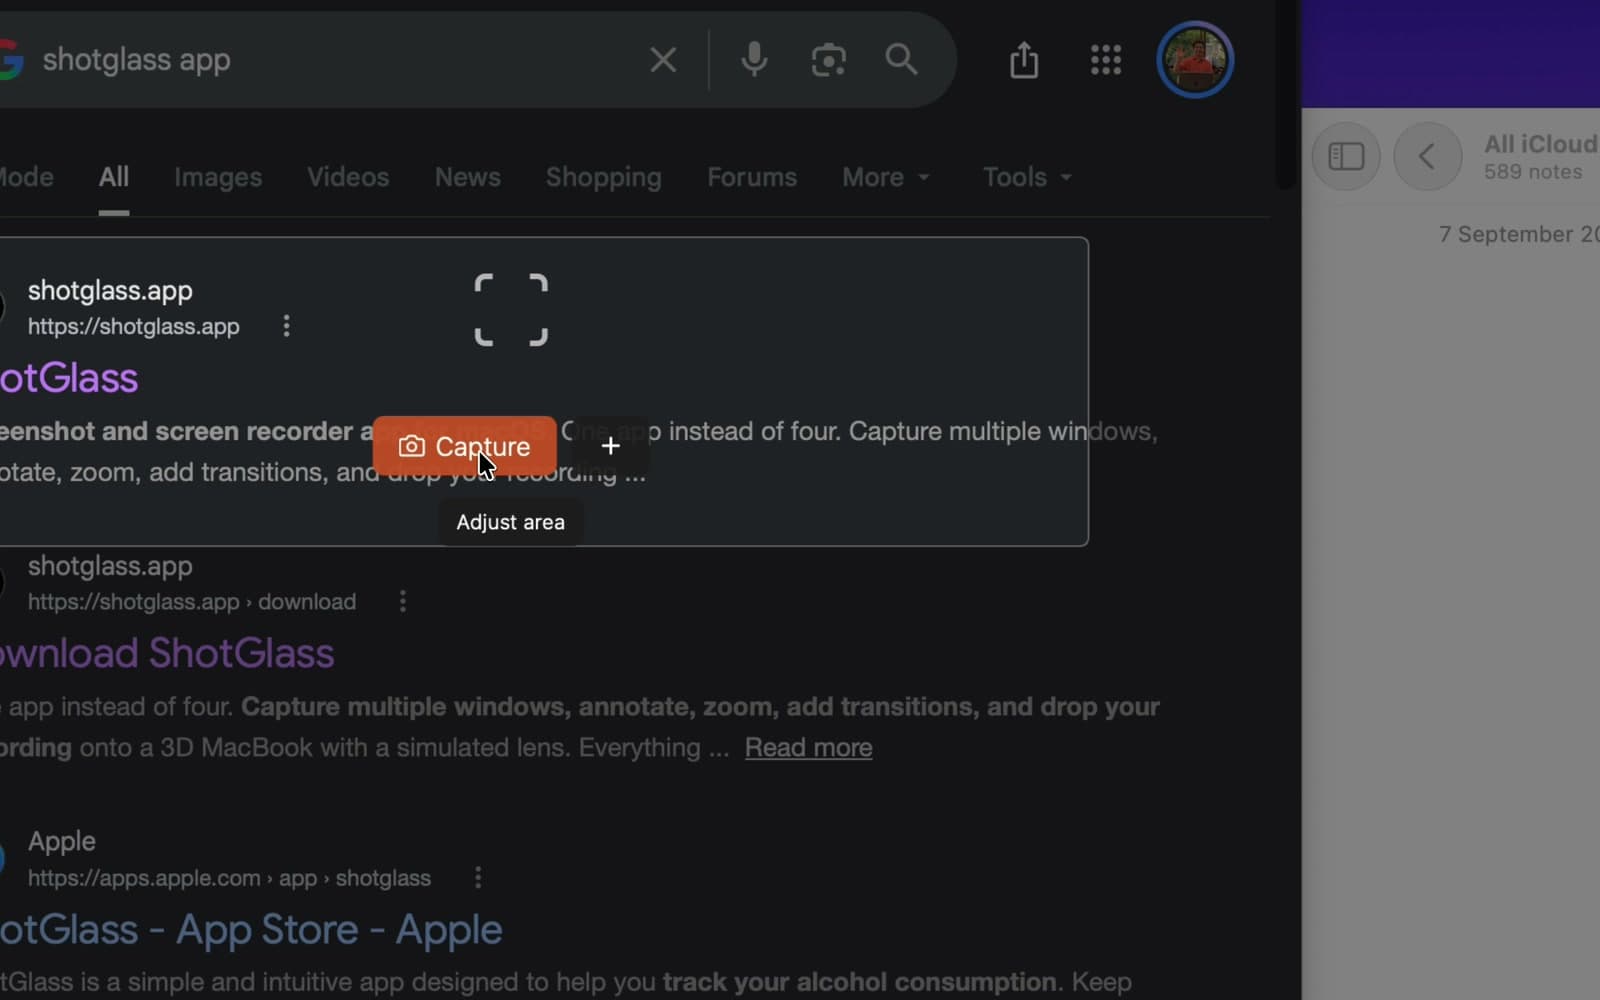Click the share icon beside the search bar
This screenshot has height=1000, width=1600.
click(x=1024, y=60)
